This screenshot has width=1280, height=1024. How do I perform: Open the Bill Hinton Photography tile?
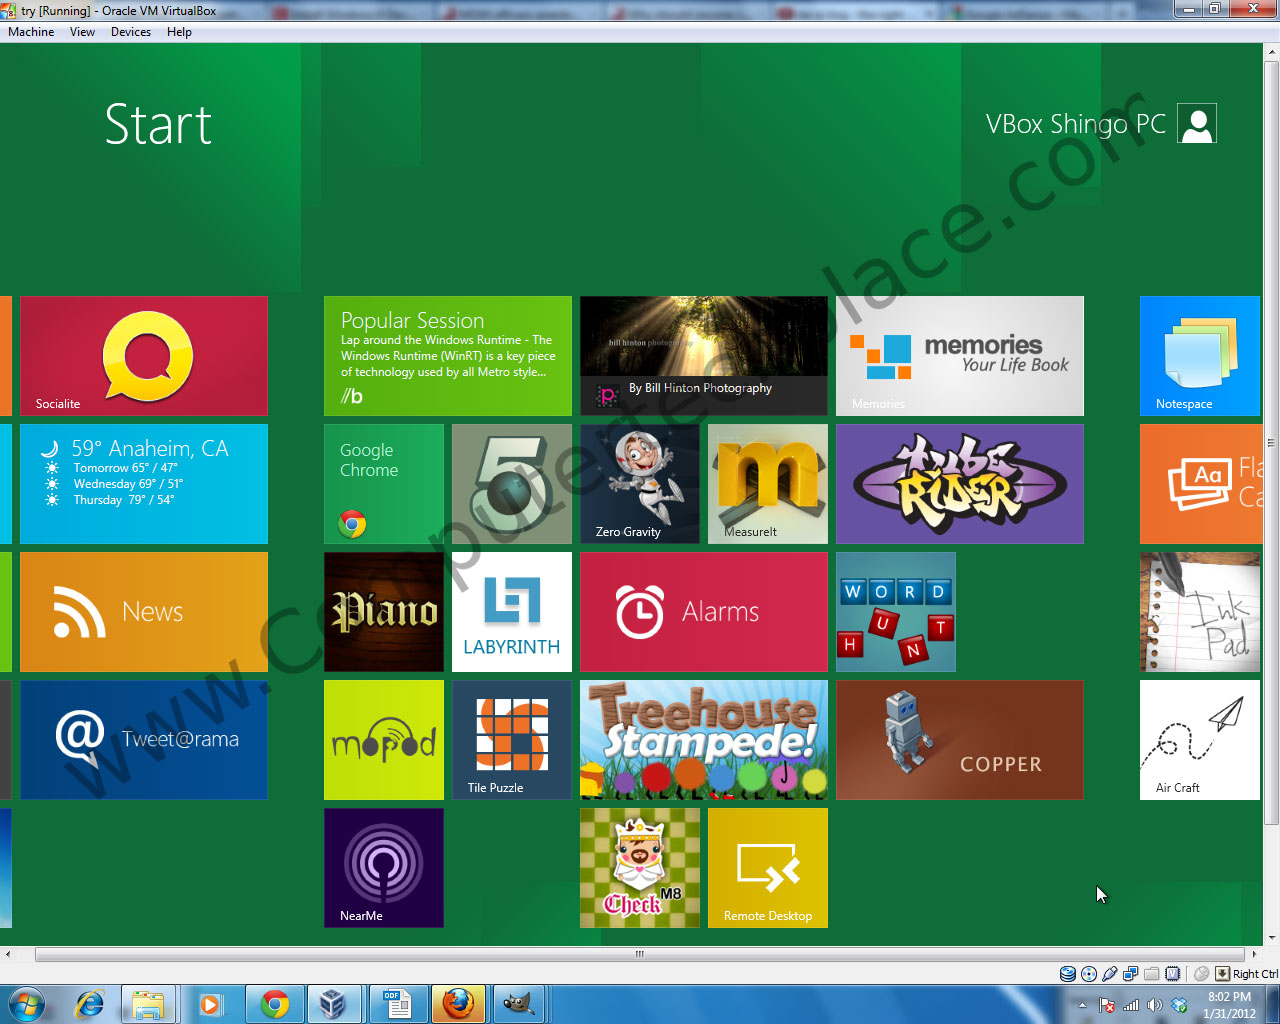tap(704, 356)
